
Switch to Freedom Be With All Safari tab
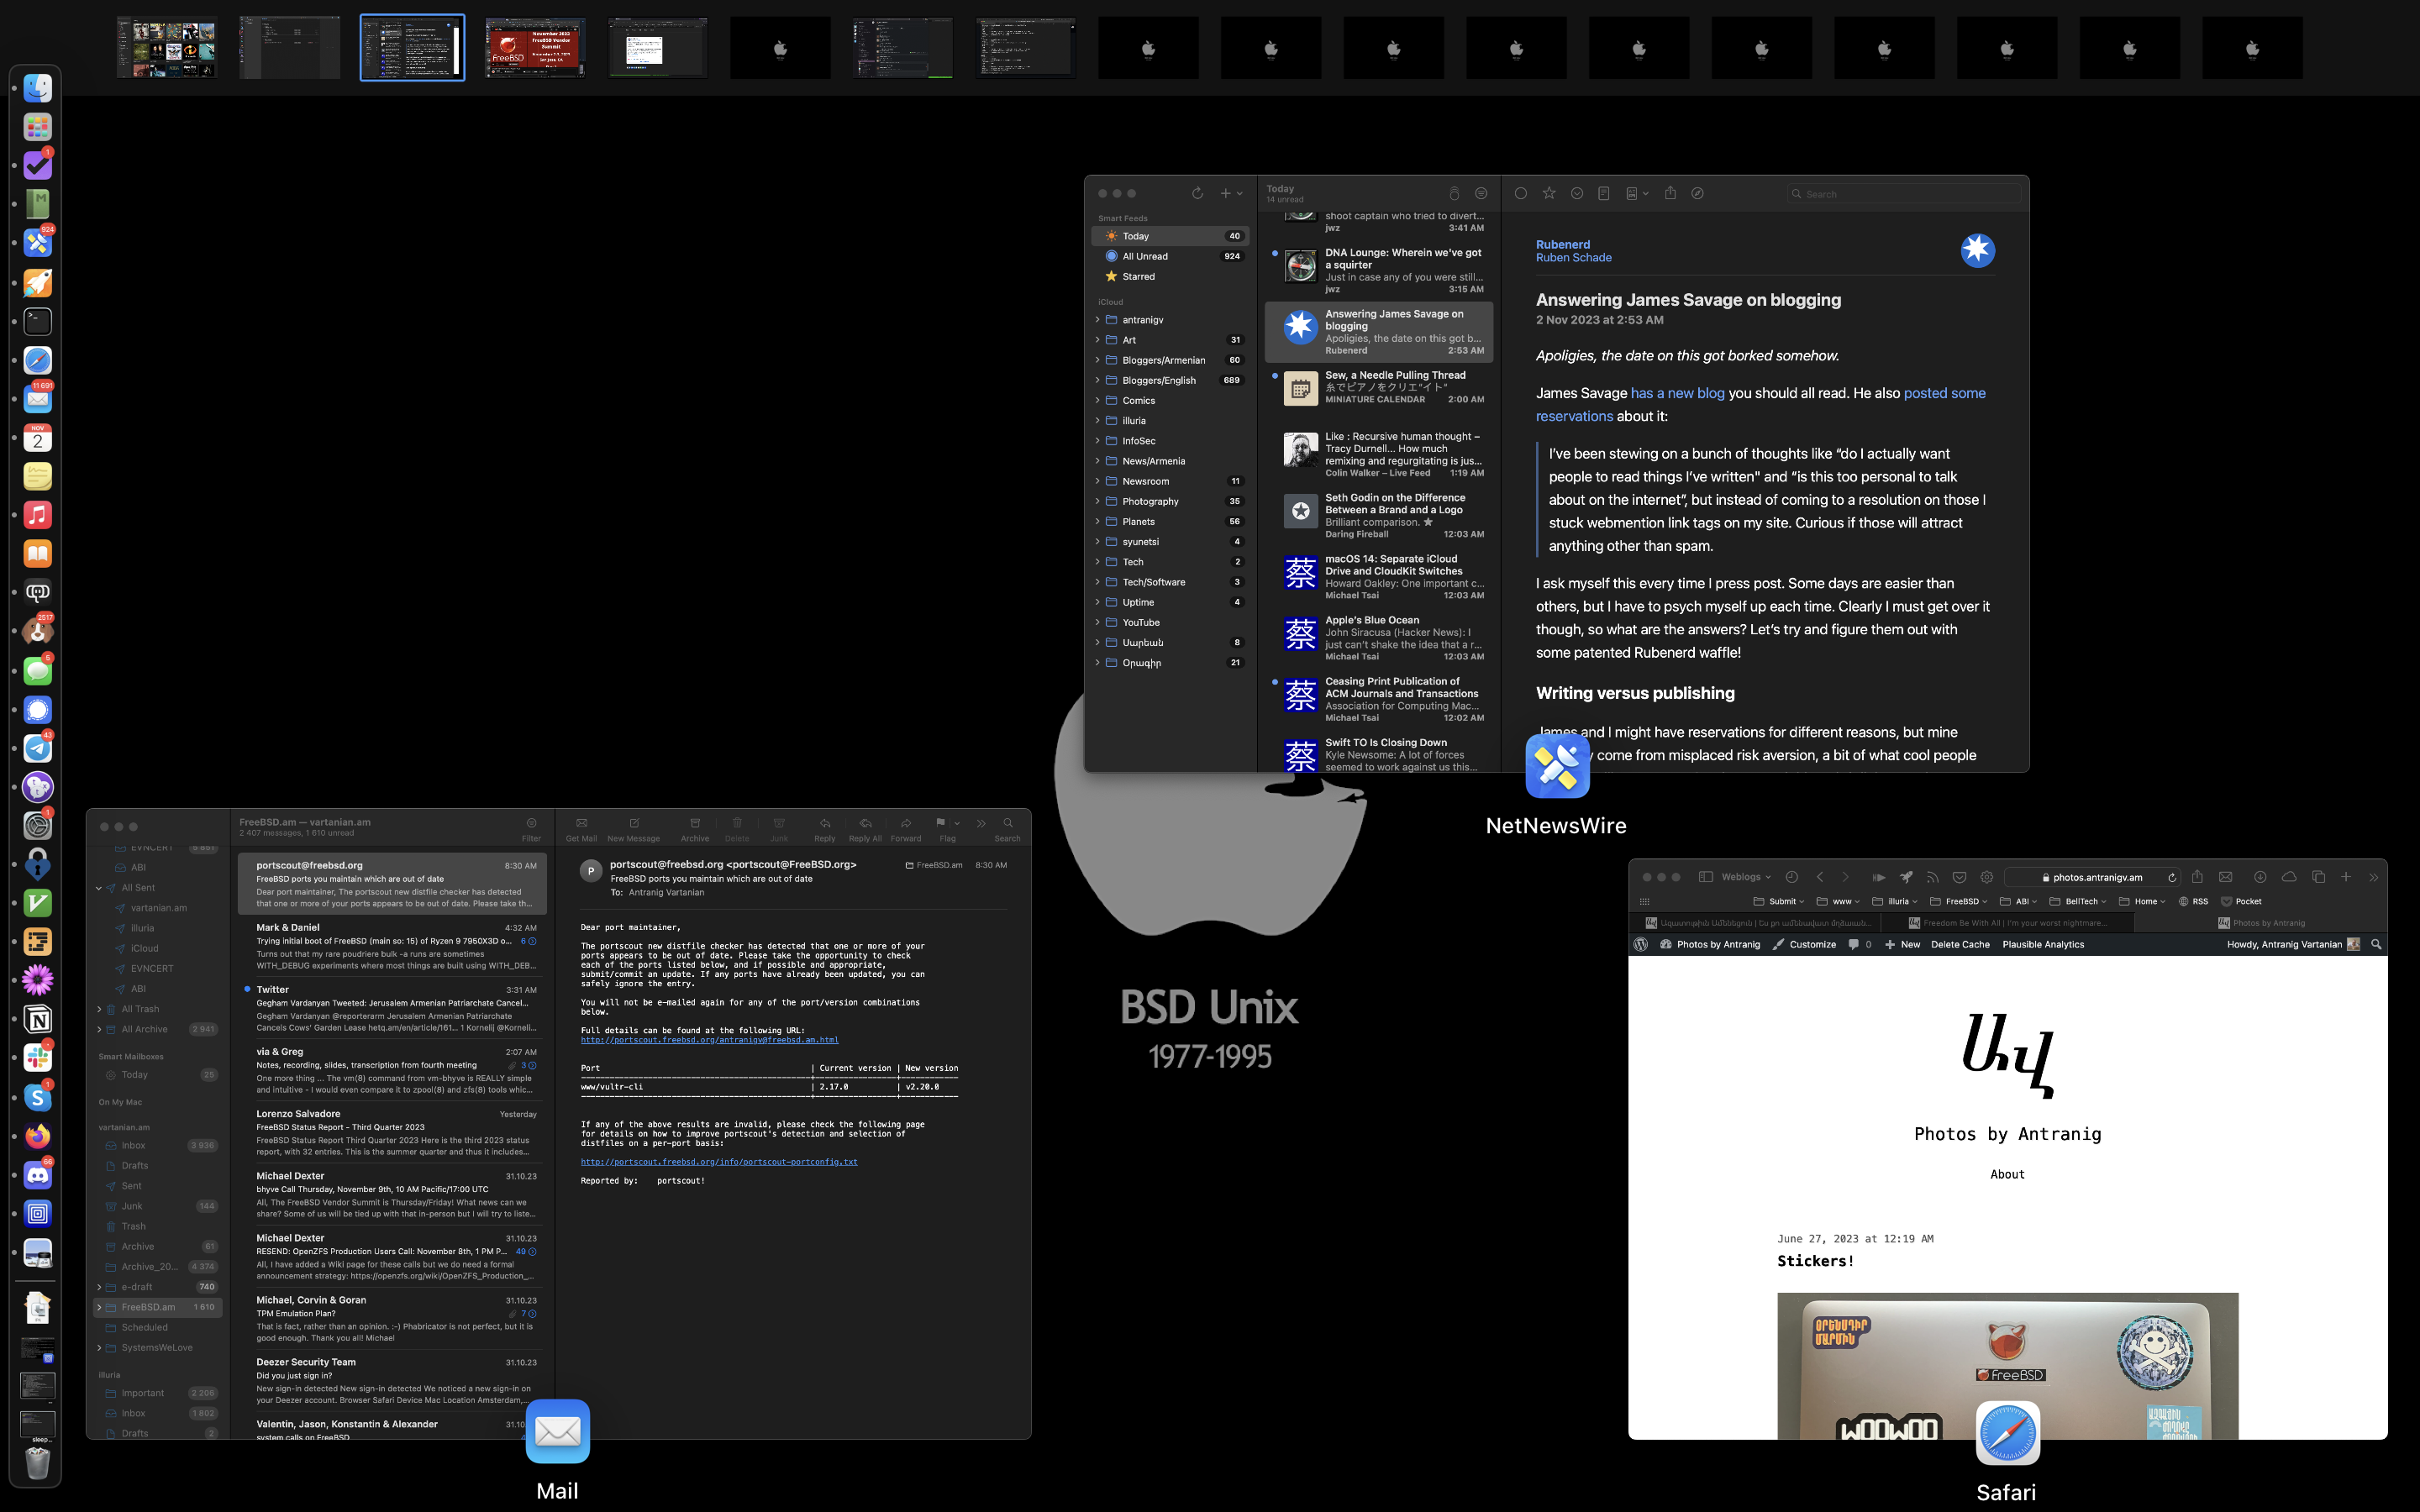pyautogui.click(x=2008, y=923)
